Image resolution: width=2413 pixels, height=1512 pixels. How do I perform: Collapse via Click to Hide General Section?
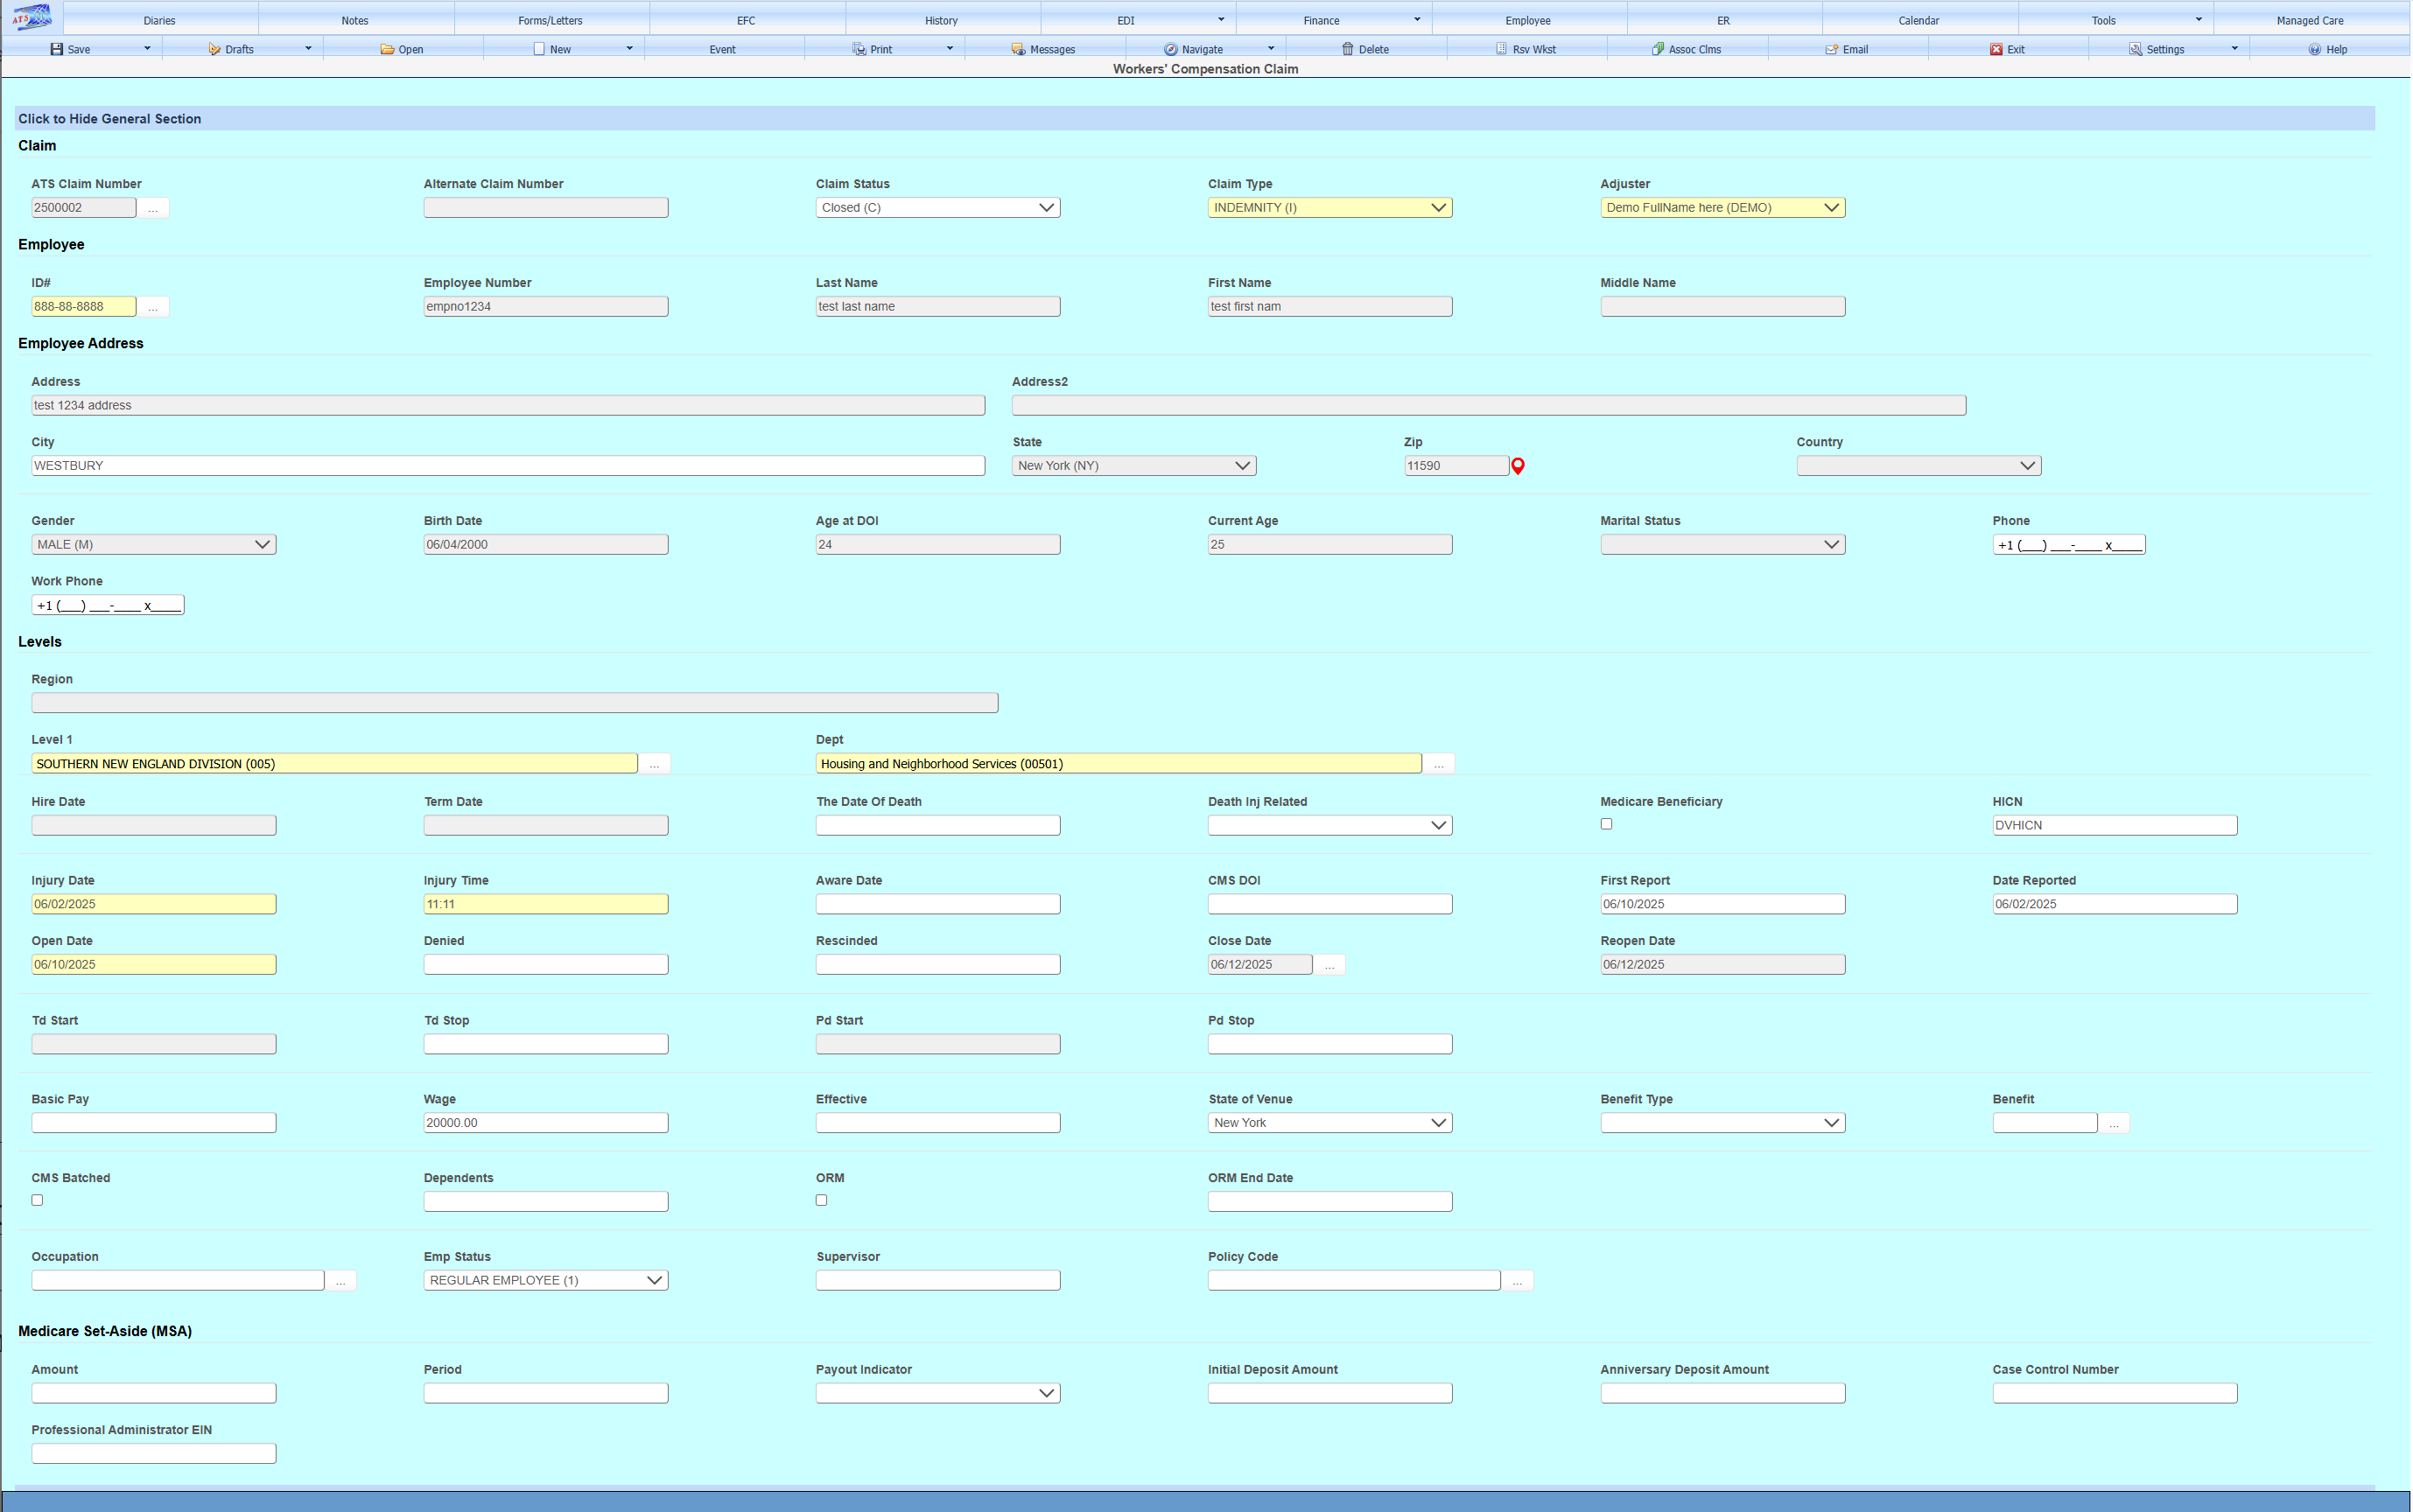110,119
